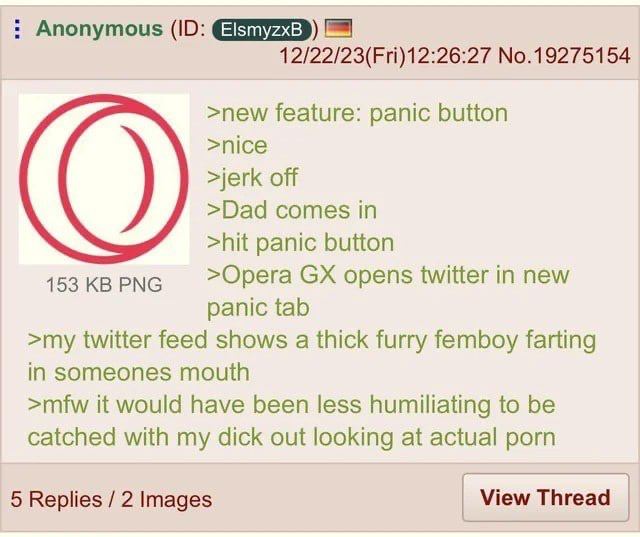
Task: Click the "my twitter feed shows" line
Action: coord(312,340)
